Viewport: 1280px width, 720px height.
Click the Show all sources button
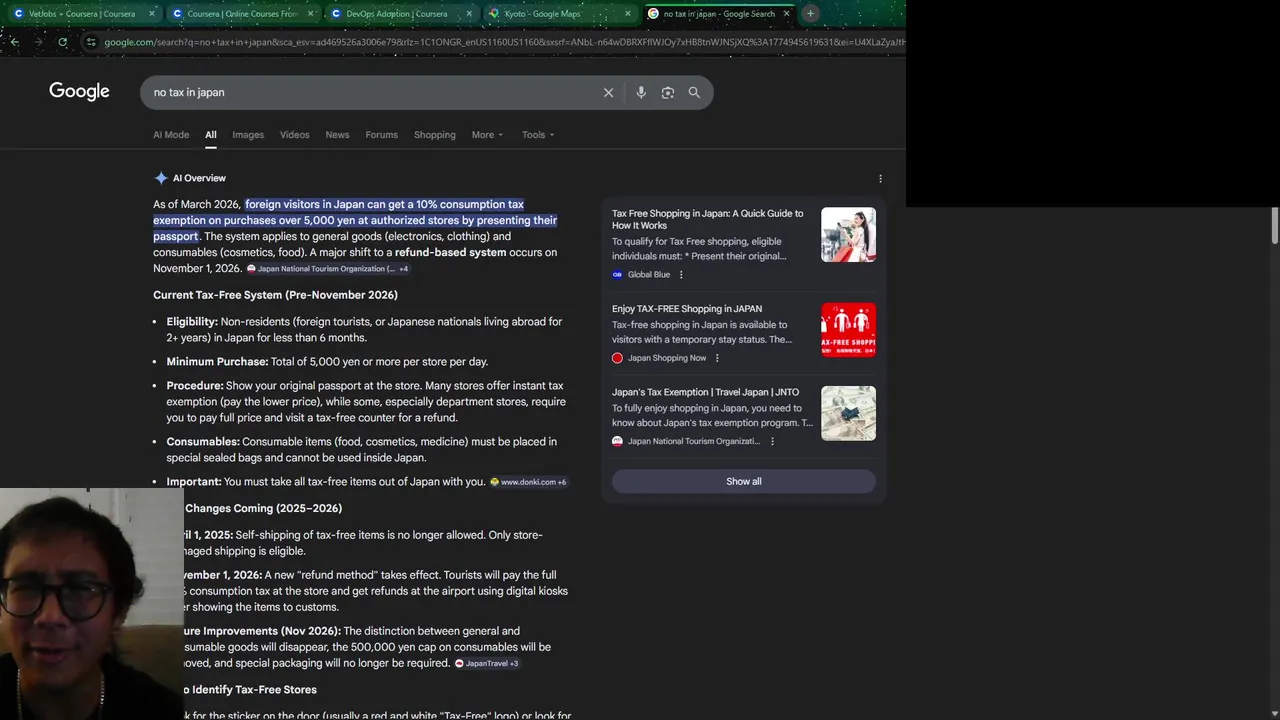pos(744,481)
